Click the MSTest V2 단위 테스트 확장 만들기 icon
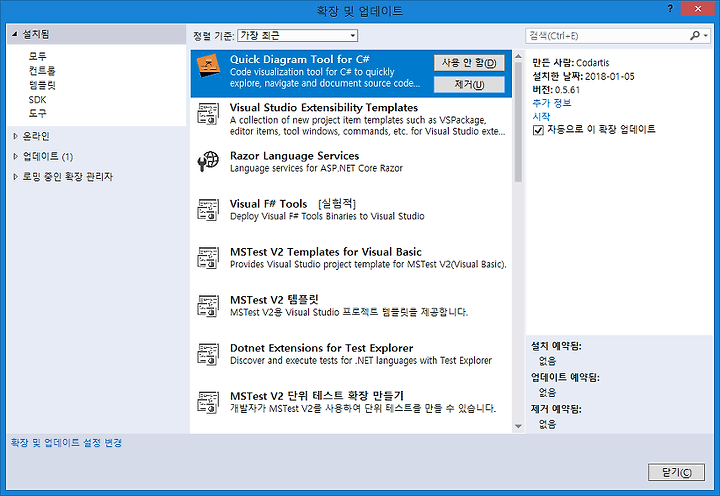The image size is (720, 496). [x=208, y=402]
